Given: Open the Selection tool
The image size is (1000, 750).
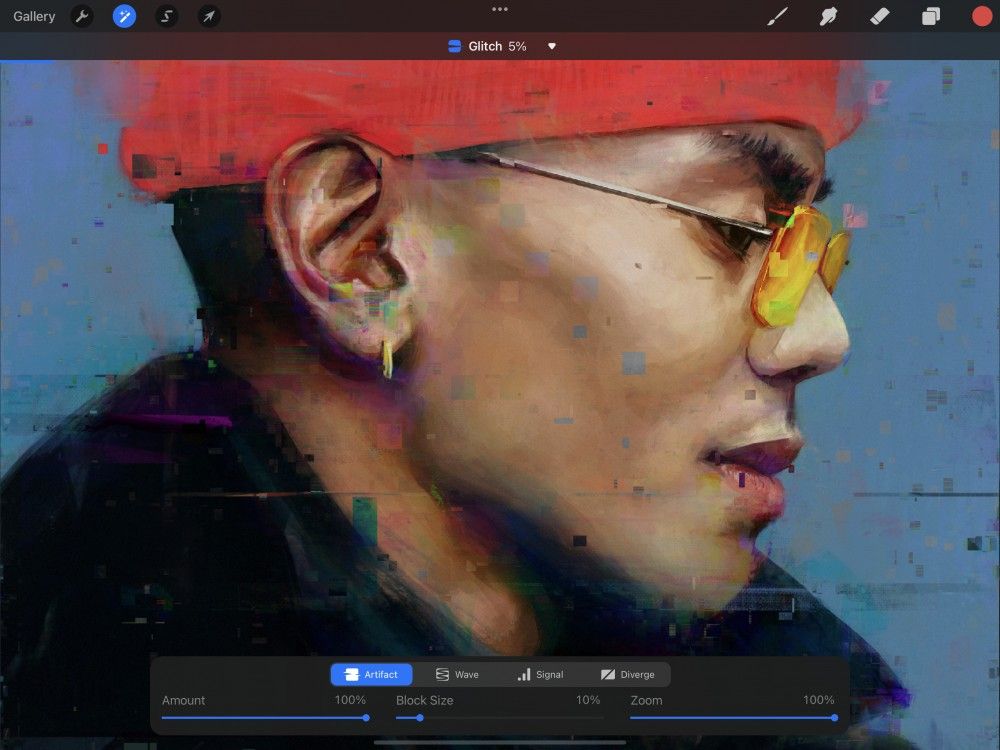Looking at the screenshot, I should pyautogui.click(x=166, y=16).
